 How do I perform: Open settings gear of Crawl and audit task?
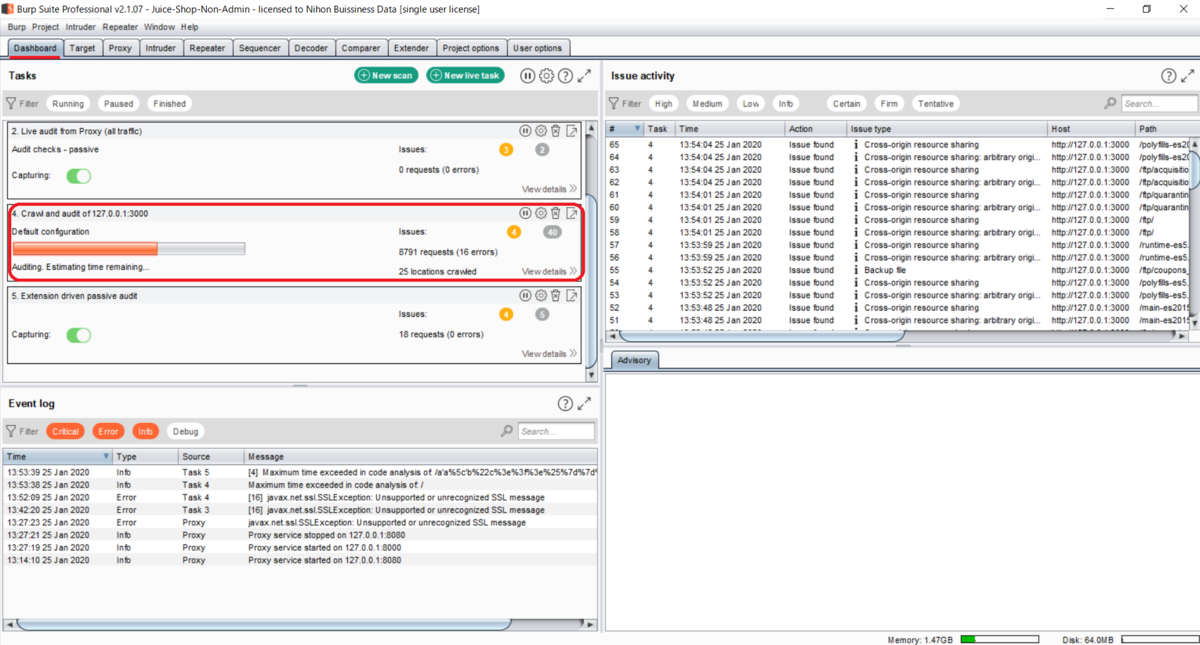tap(541, 213)
